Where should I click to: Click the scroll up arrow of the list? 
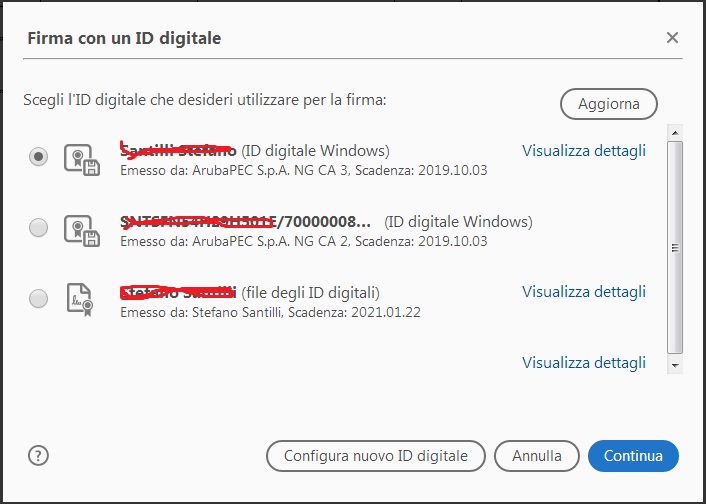[674, 132]
